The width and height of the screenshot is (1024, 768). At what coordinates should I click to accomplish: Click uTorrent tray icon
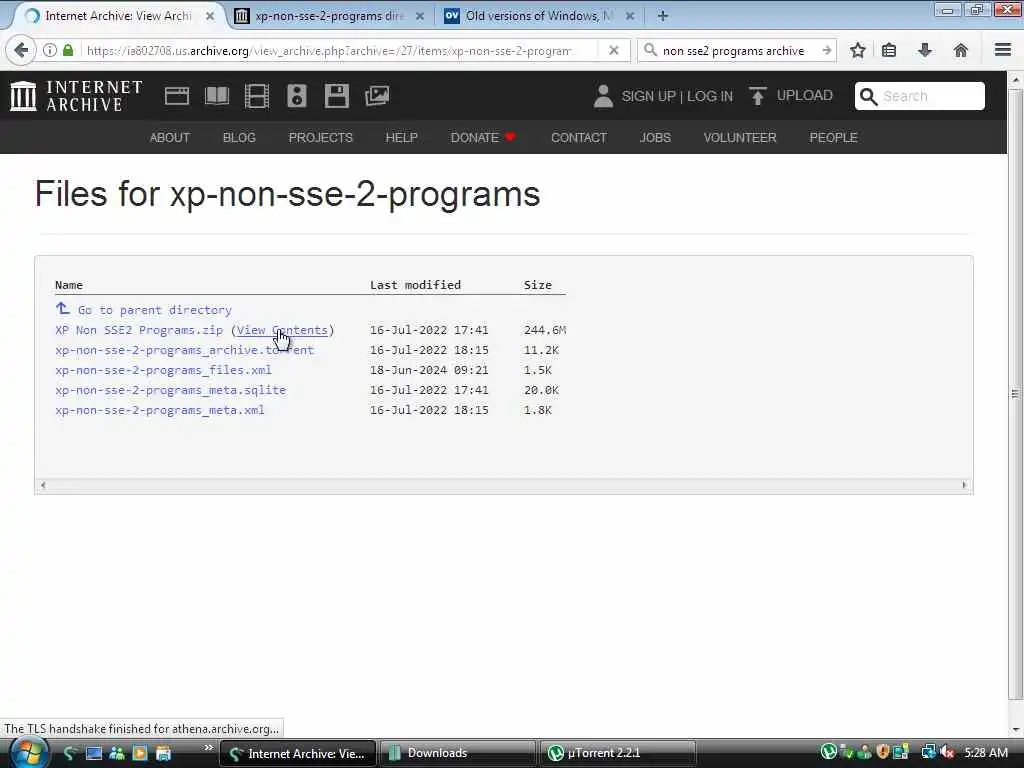[828, 752]
